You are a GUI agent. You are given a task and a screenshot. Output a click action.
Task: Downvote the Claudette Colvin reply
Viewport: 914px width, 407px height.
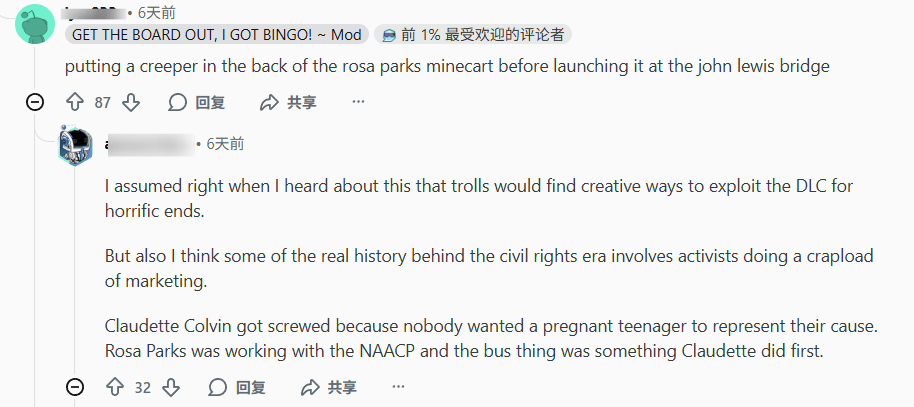[x=171, y=387]
